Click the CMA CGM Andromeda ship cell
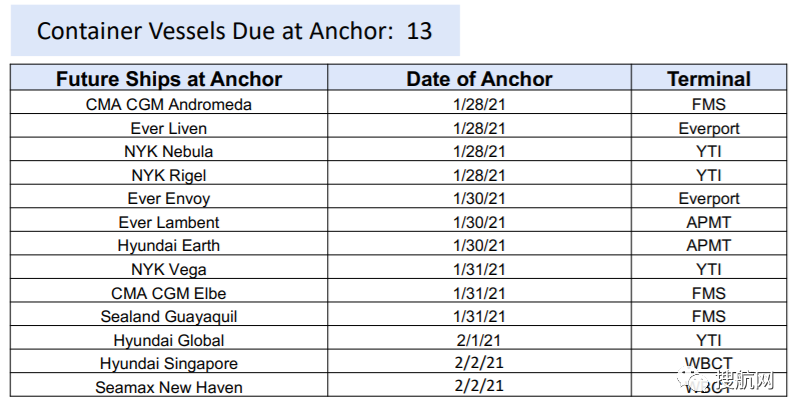Screen dimensions: 800x415 [x=169, y=105]
